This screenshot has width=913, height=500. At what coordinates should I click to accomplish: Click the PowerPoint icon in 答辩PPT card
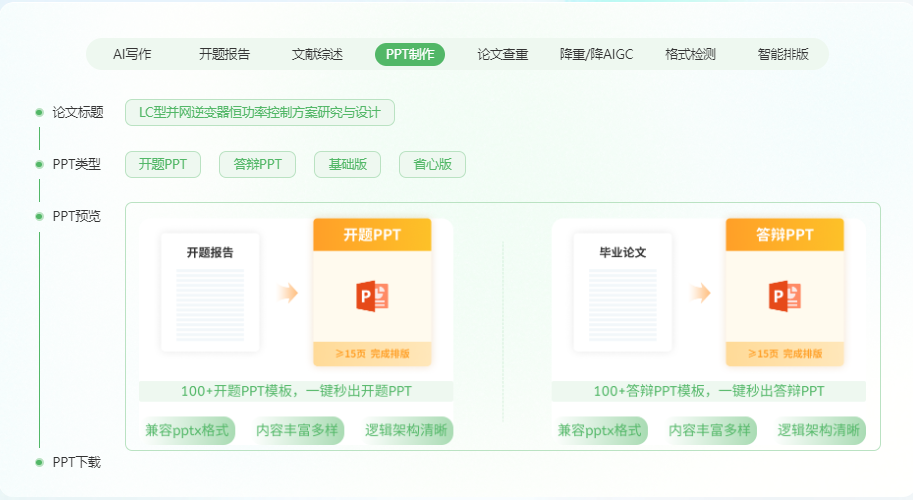[784, 296]
